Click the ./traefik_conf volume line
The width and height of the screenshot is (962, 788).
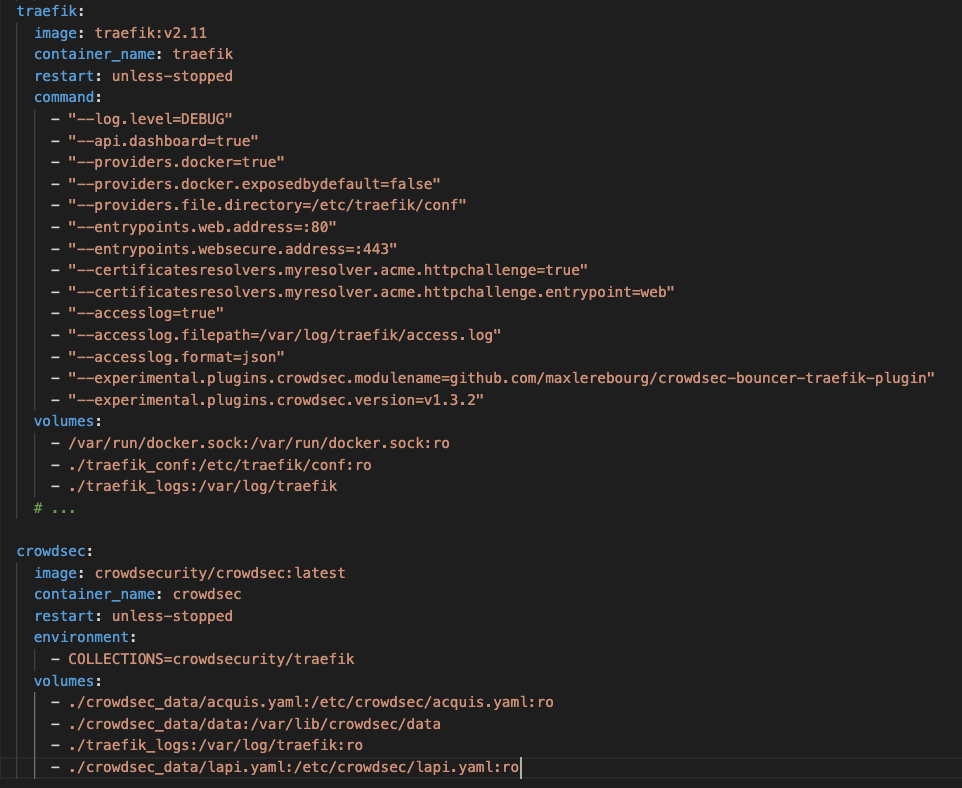(211, 465)
